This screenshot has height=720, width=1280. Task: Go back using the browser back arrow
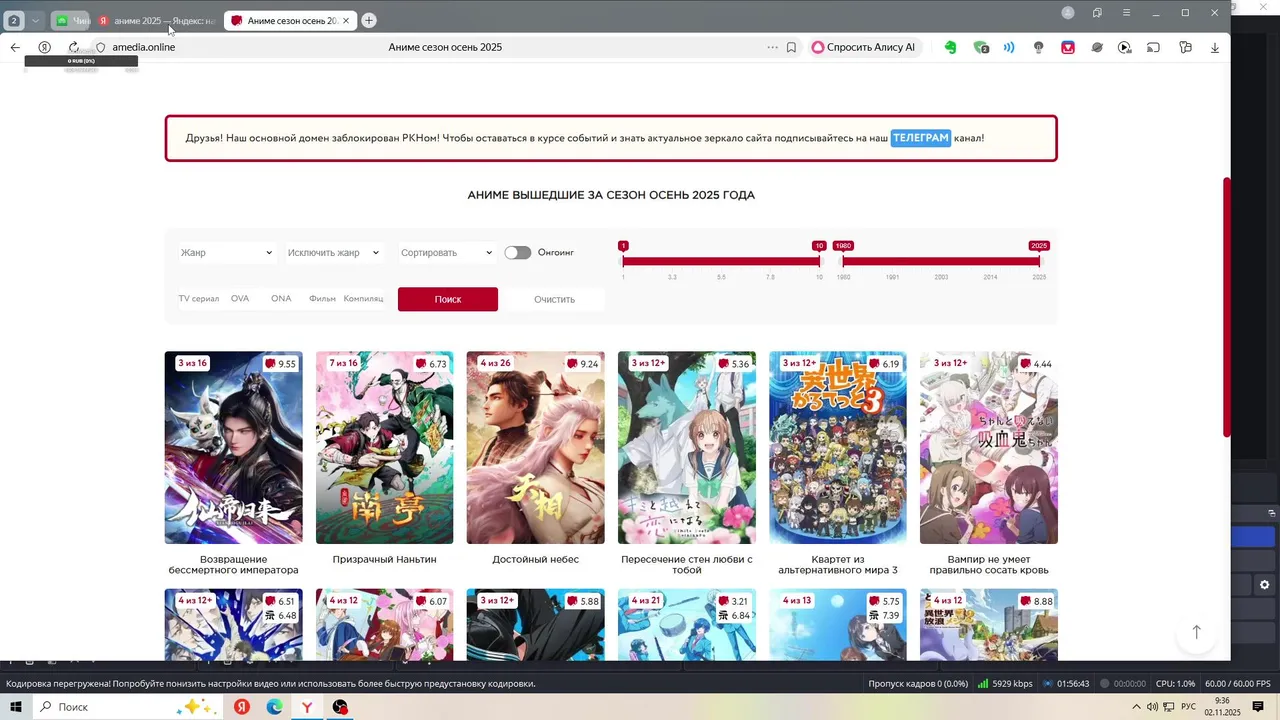pos(15,47)
